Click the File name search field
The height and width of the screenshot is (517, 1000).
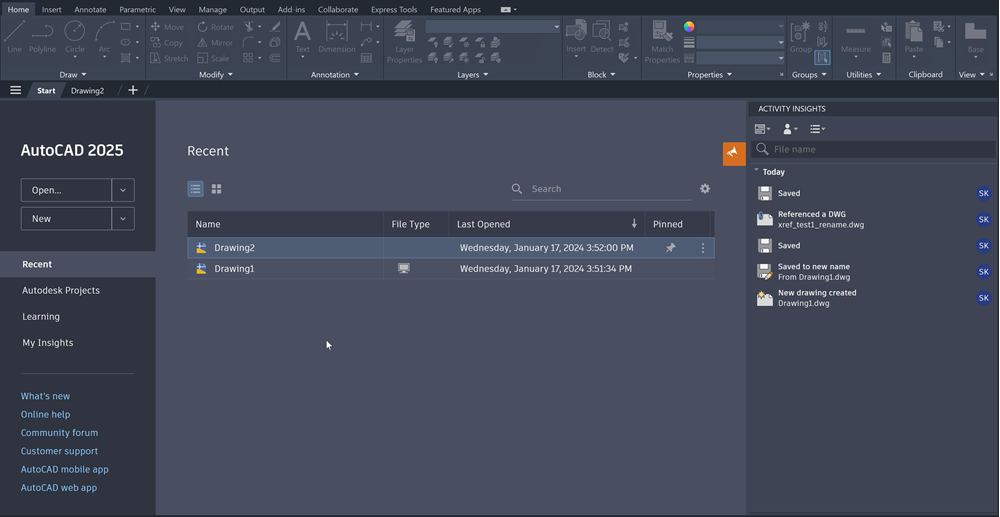[x=880, y=149]
